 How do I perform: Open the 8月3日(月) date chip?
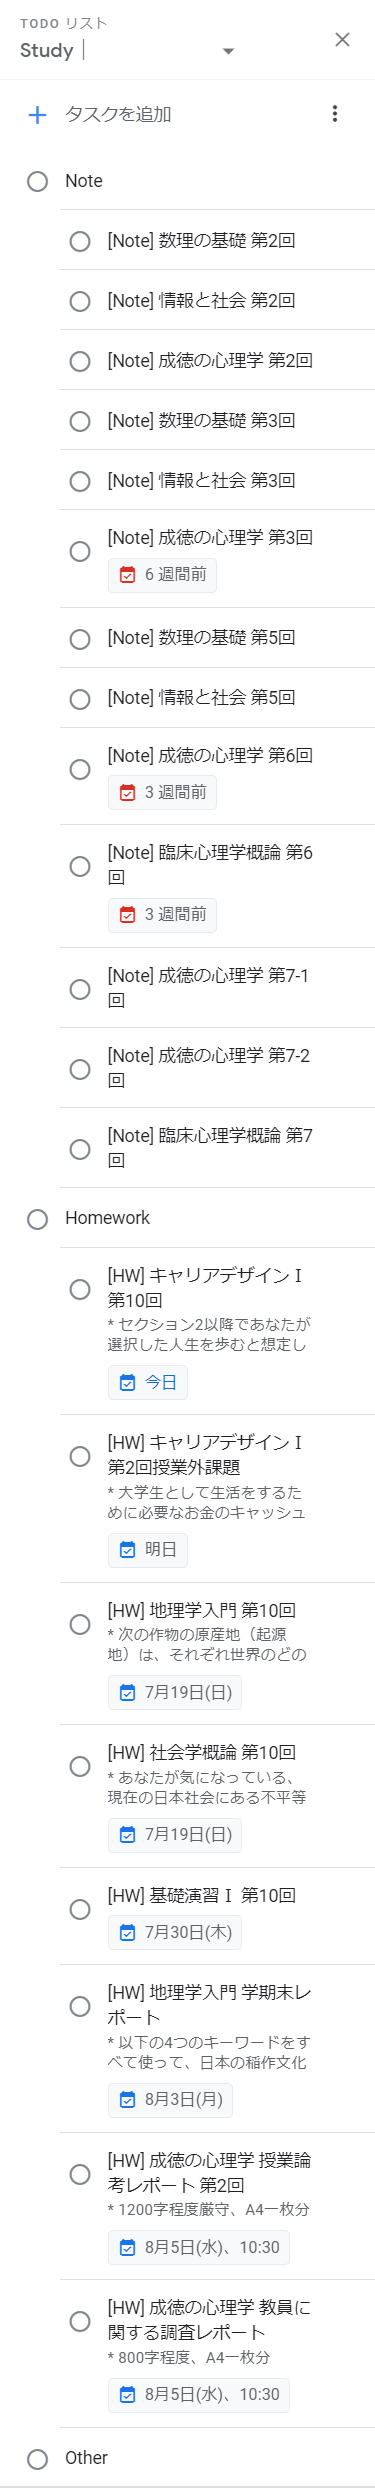click(171, 2099)
